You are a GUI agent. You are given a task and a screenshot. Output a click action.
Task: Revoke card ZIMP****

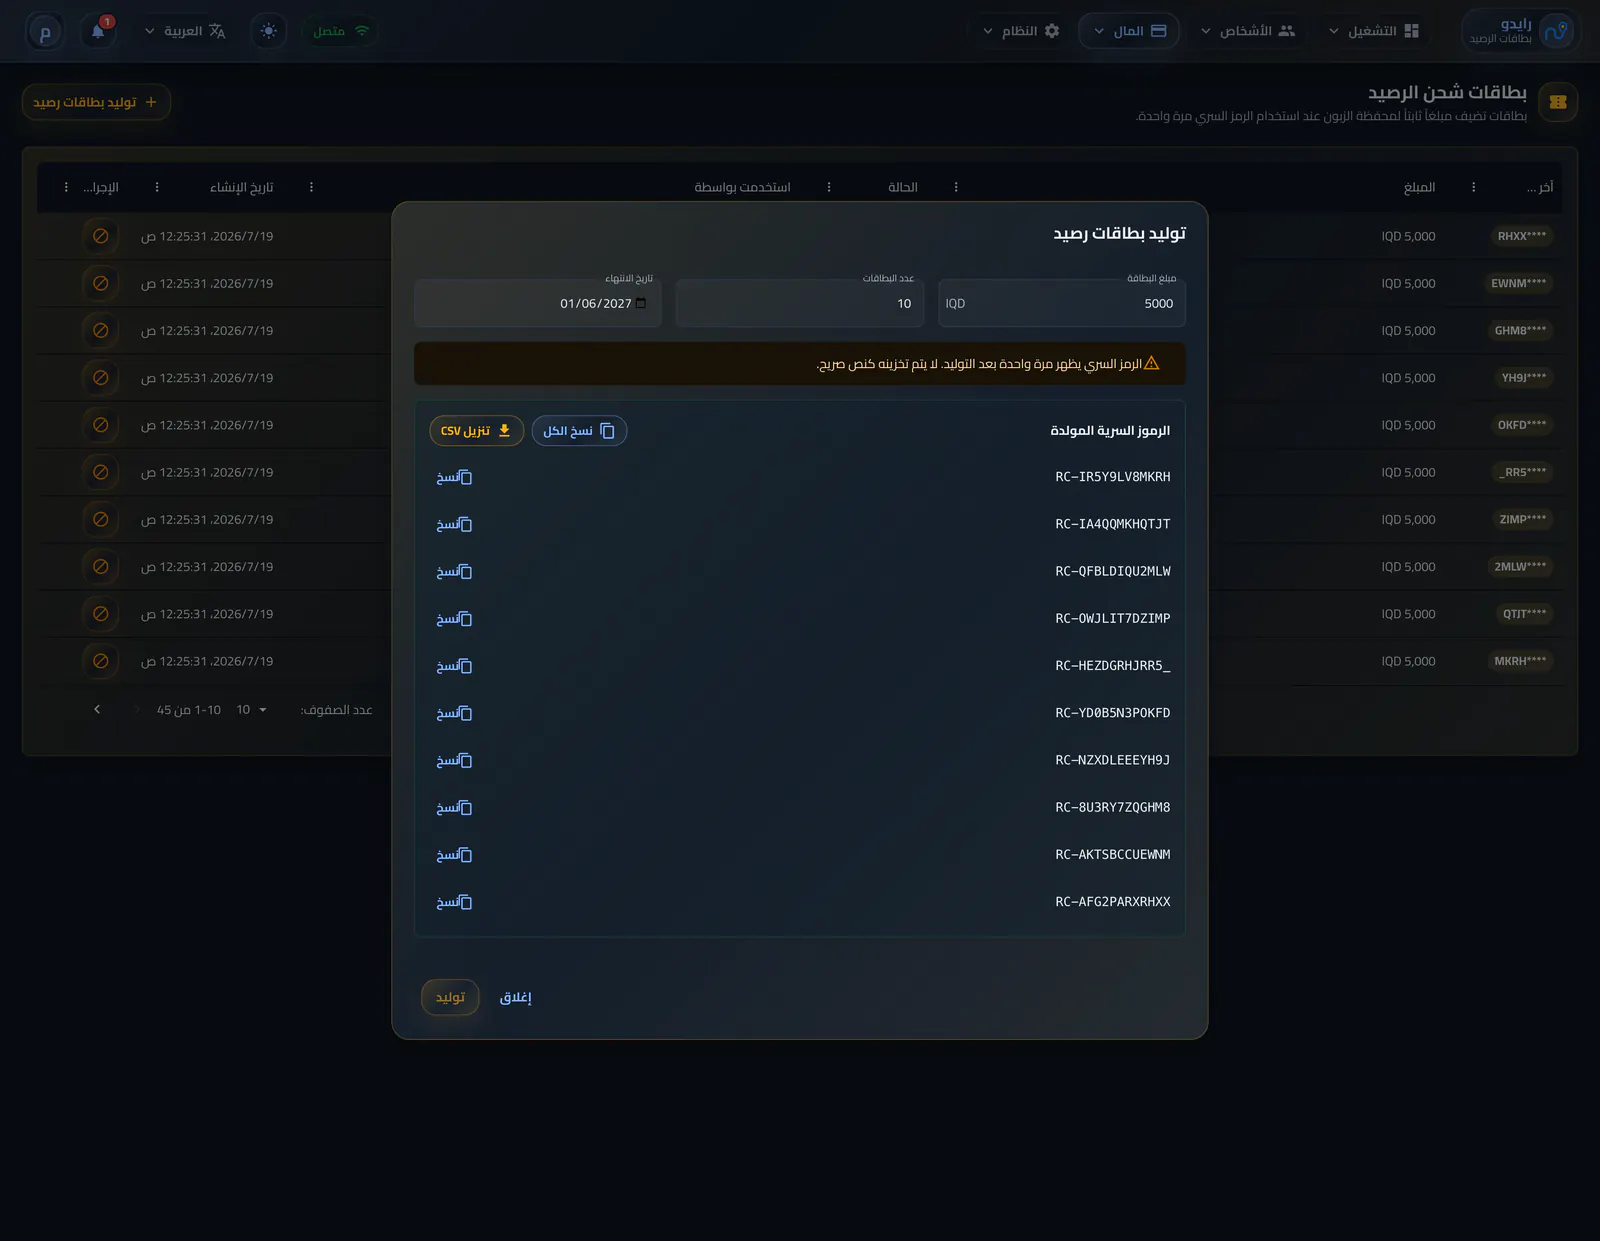(x=101, y=519)
